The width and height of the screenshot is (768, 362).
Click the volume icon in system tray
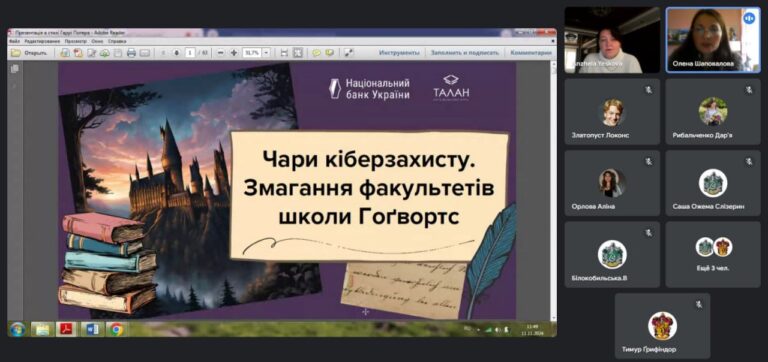click(498, 330)
